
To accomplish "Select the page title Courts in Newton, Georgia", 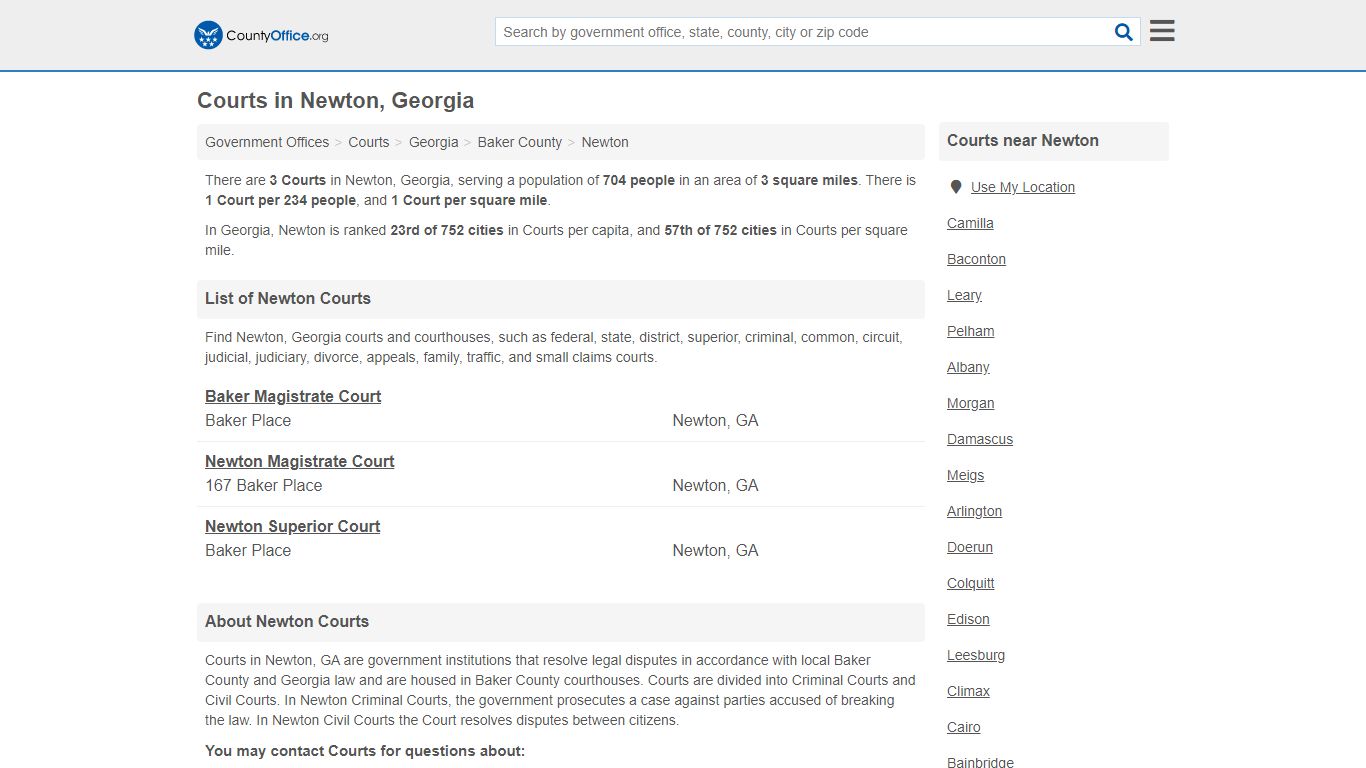I will point(335,100).
